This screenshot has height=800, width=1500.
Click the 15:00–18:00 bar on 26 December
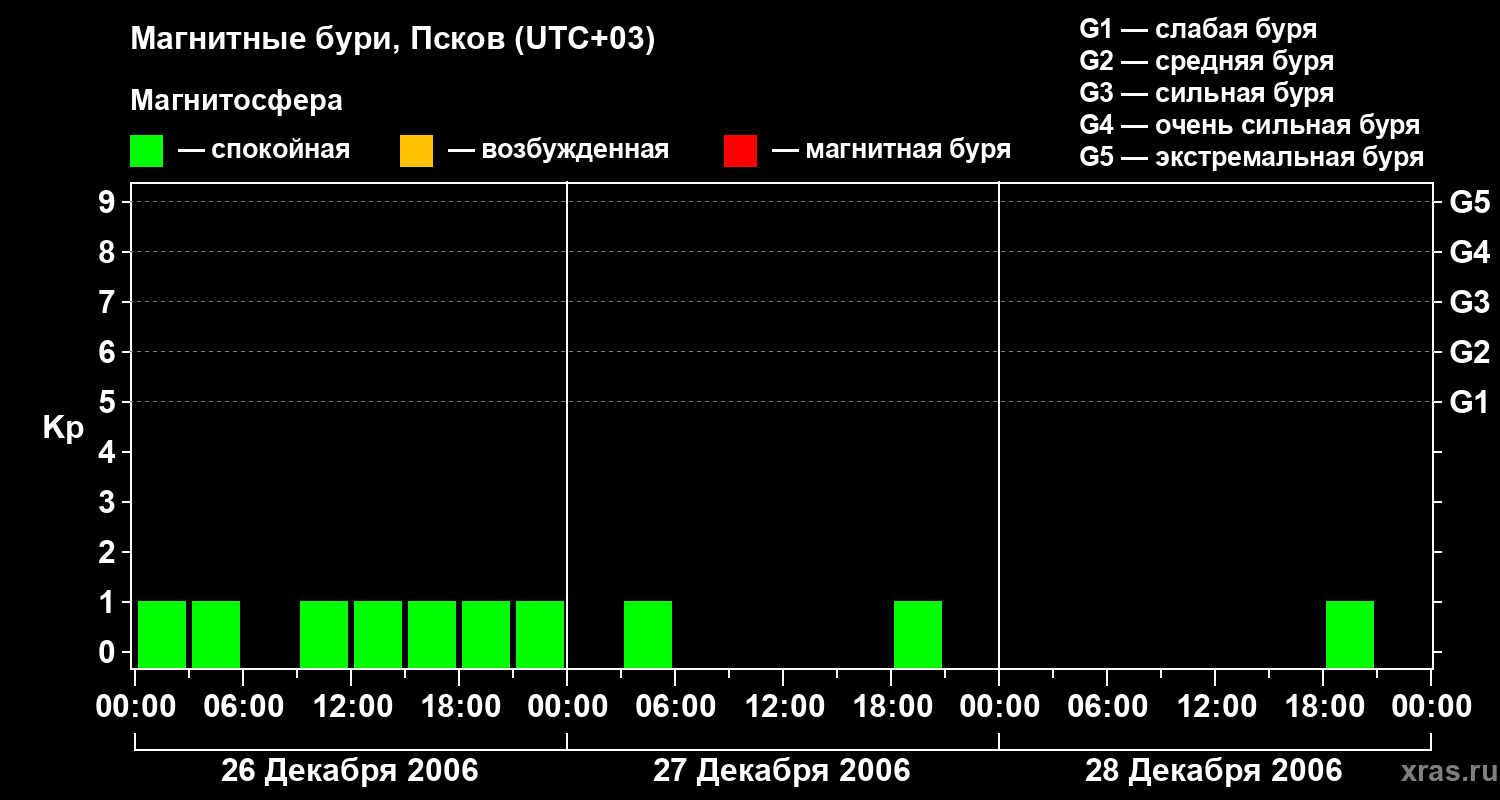click(432, 634)
